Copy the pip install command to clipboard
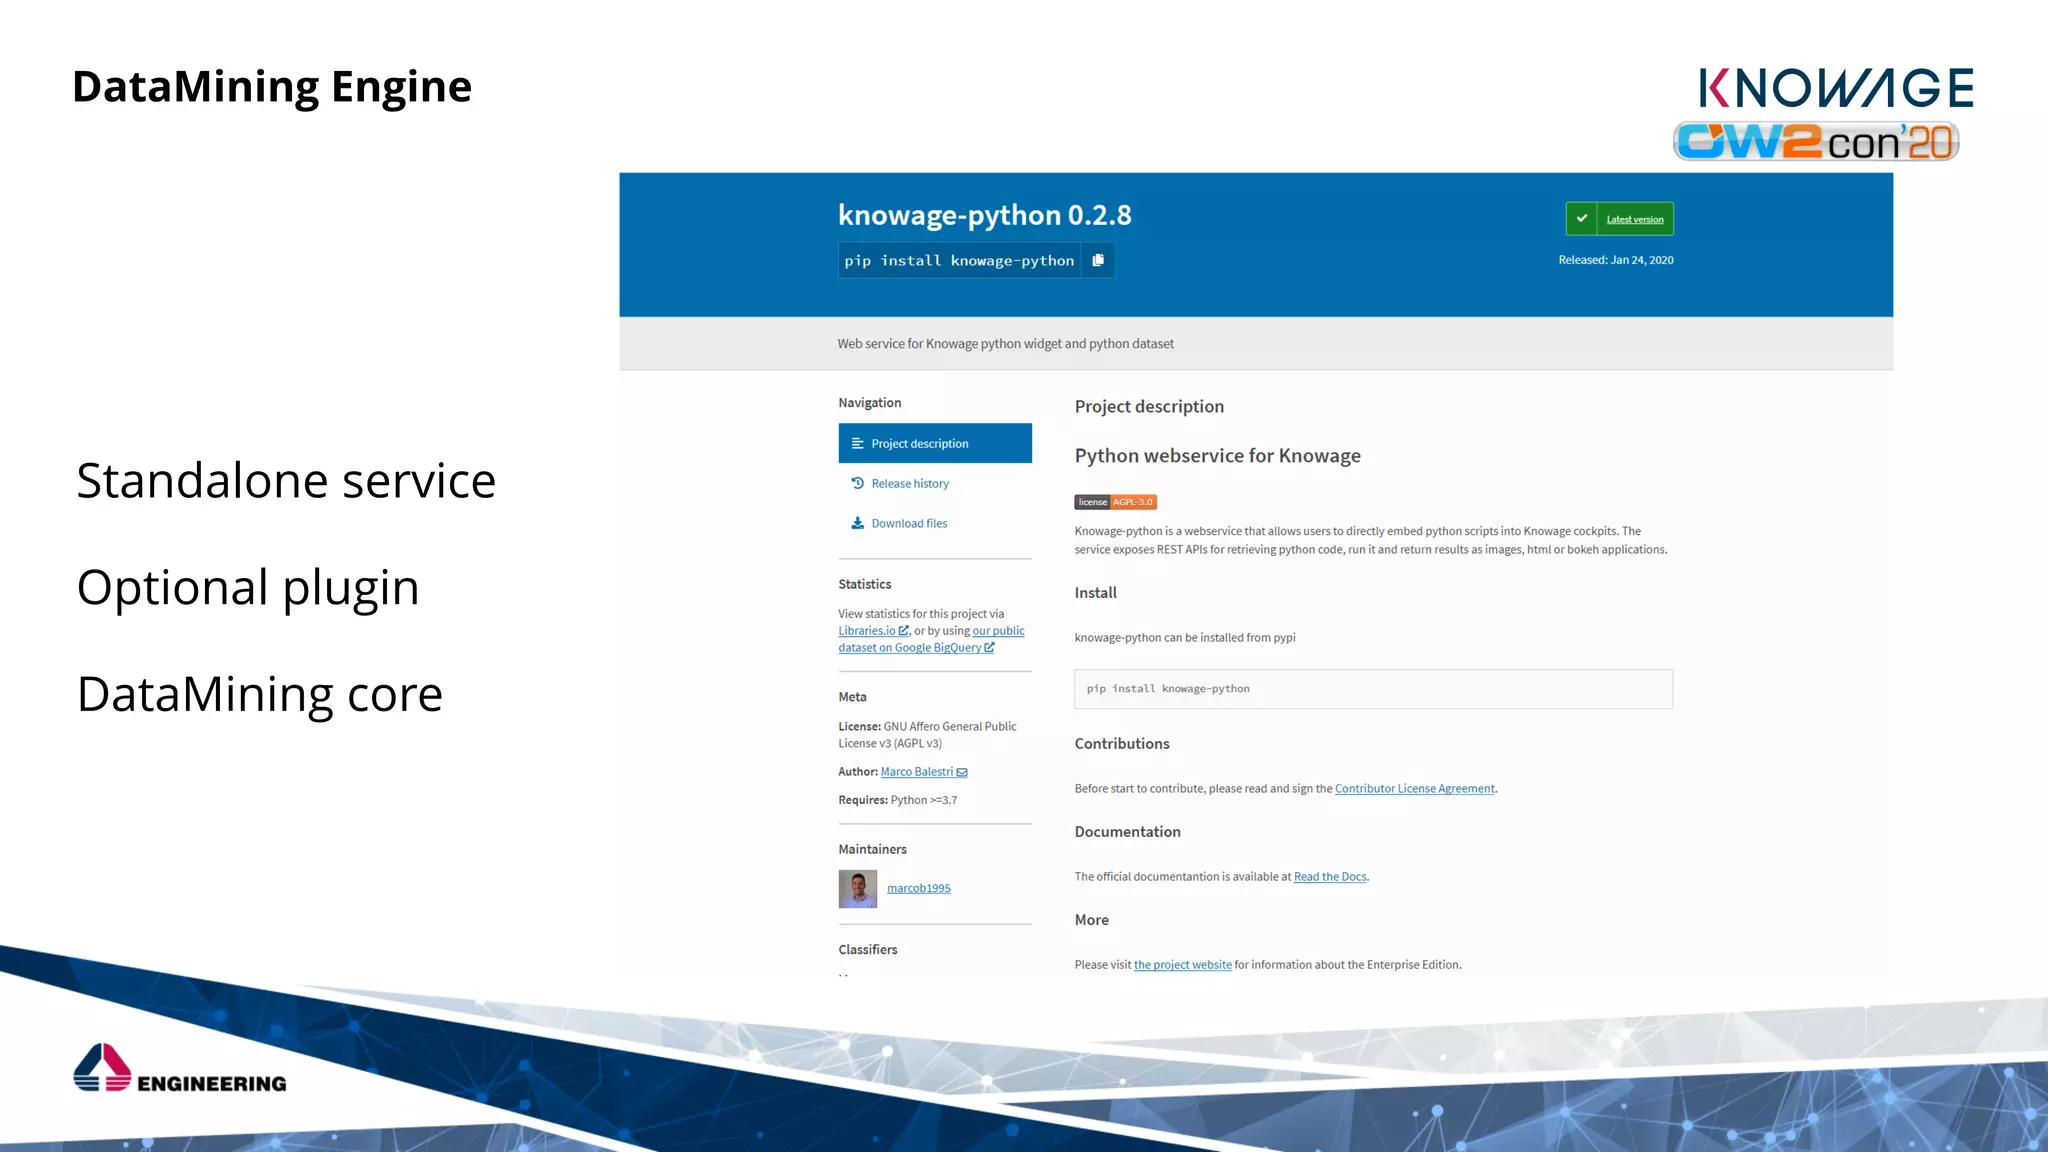2048x1152 pixels. 1098,260
